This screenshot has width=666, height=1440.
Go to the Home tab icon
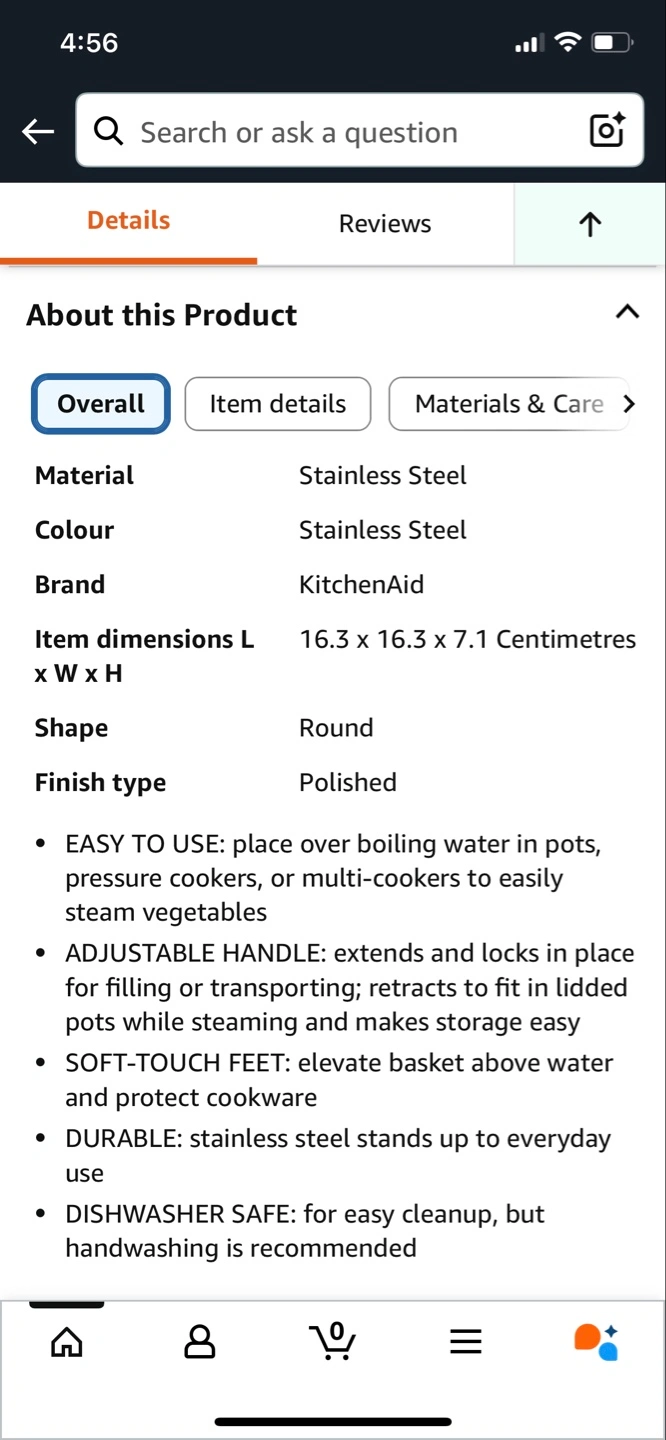pos(67,1342)
